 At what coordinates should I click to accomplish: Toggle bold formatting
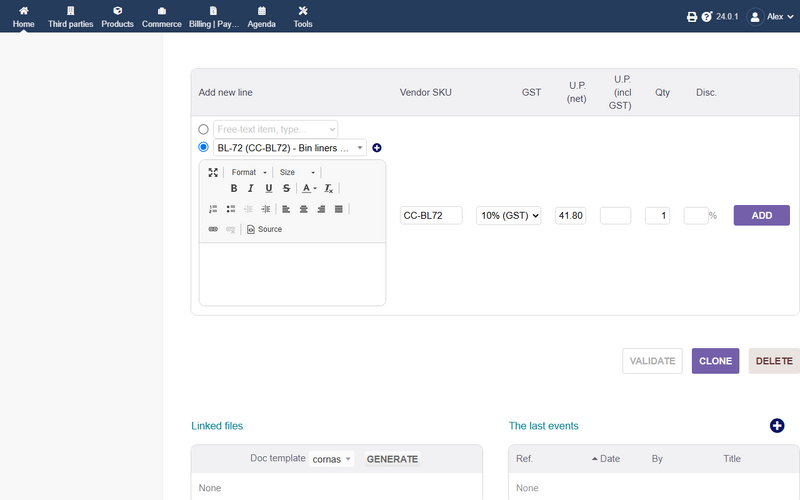click(x=234, y=188)
